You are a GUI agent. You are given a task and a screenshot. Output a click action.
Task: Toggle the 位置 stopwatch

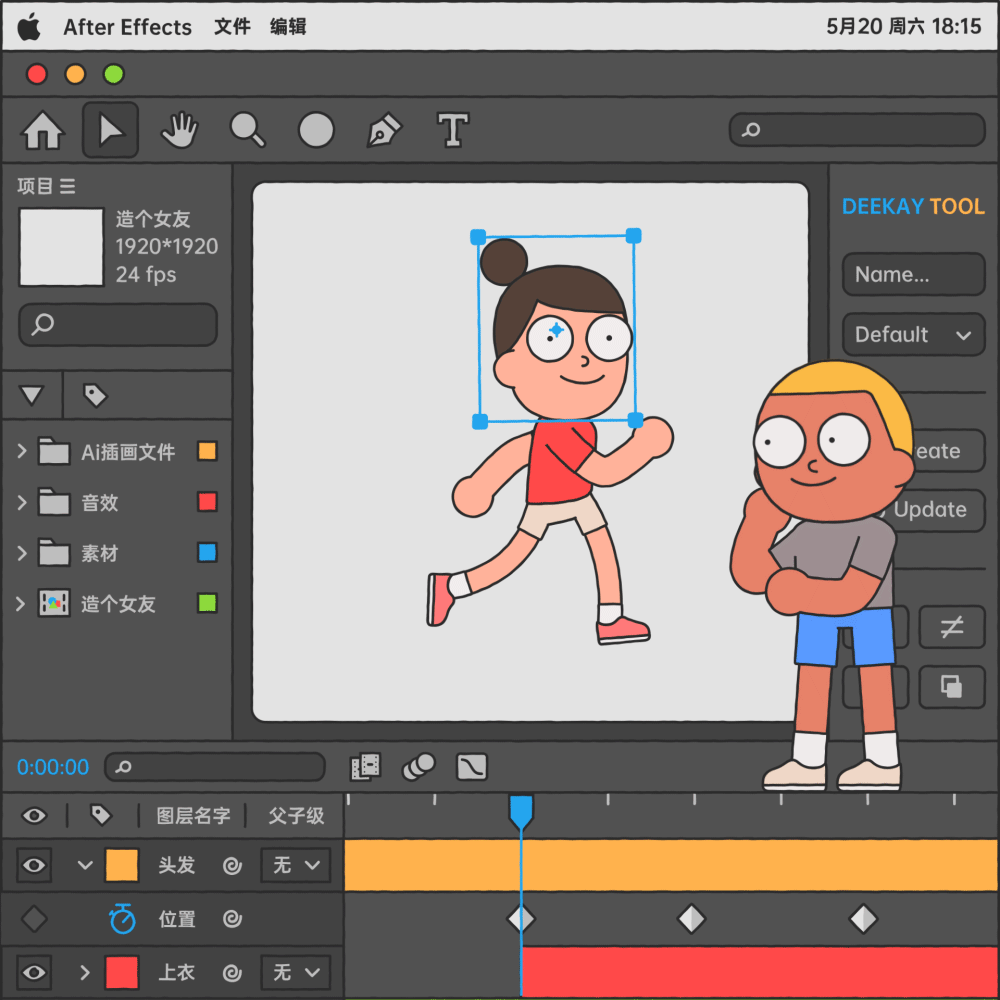point(122,918)
